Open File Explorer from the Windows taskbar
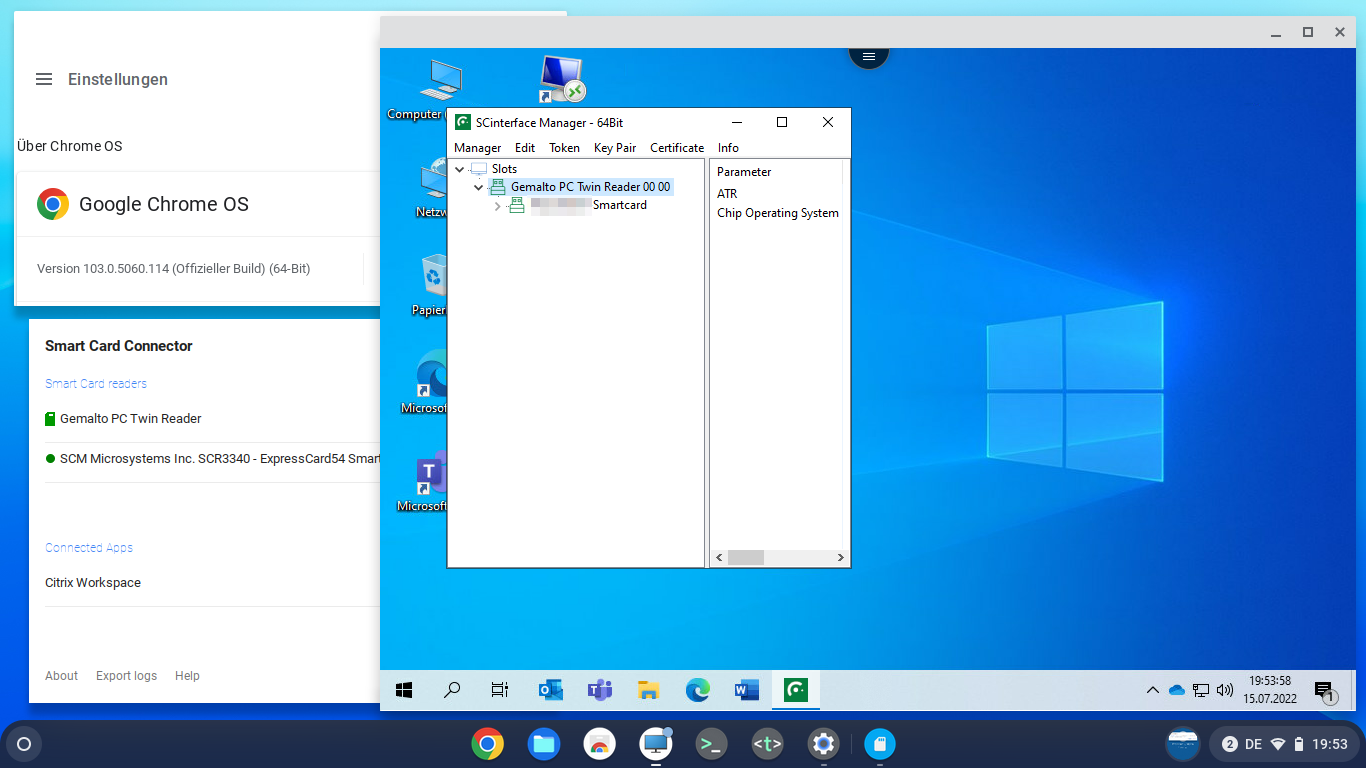Image resolution: width=1366 pixels, height=768 pixels. pos(648,690)
